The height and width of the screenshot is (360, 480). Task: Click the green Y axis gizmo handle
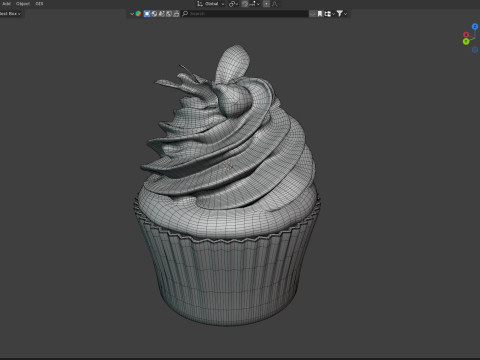466,41
